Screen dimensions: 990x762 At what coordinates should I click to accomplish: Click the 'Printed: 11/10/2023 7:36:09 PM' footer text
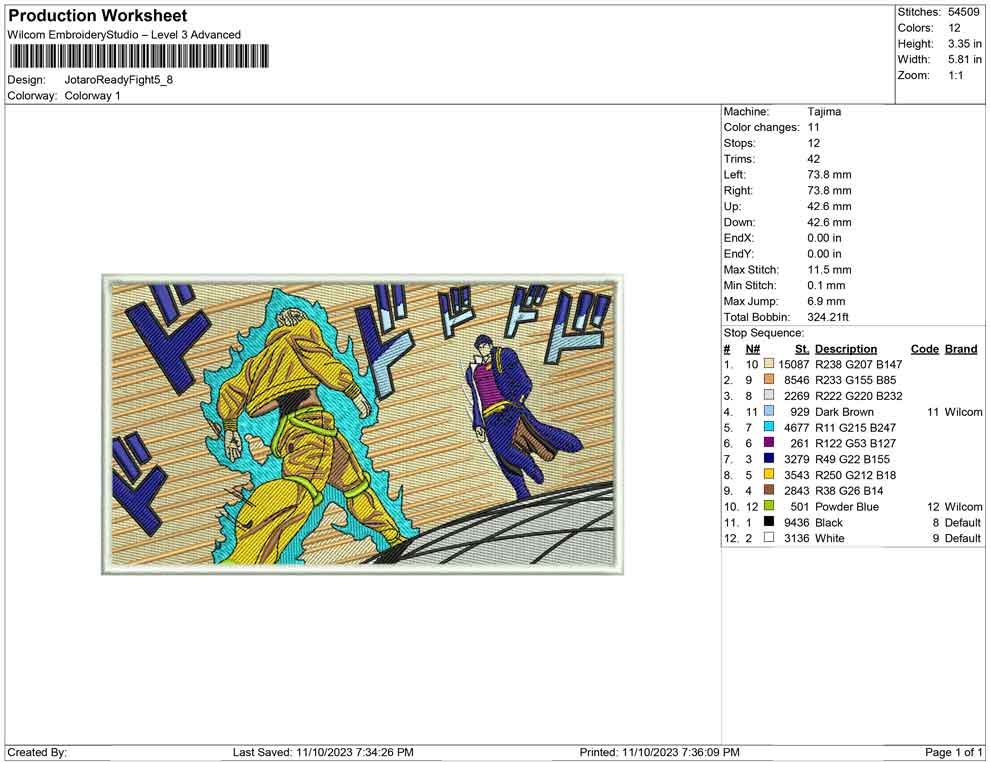[659, 752]
